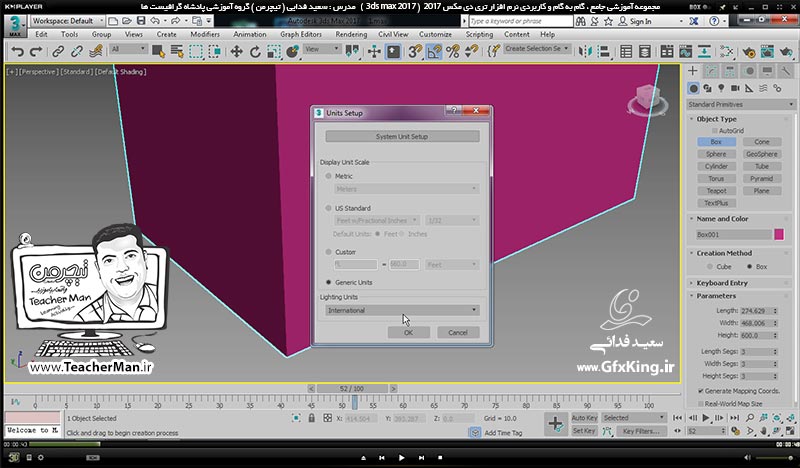Activate the Select and Scale tool
Image resolution: width=800 pixels, height=468 pixels.
[x=274, y=52]
